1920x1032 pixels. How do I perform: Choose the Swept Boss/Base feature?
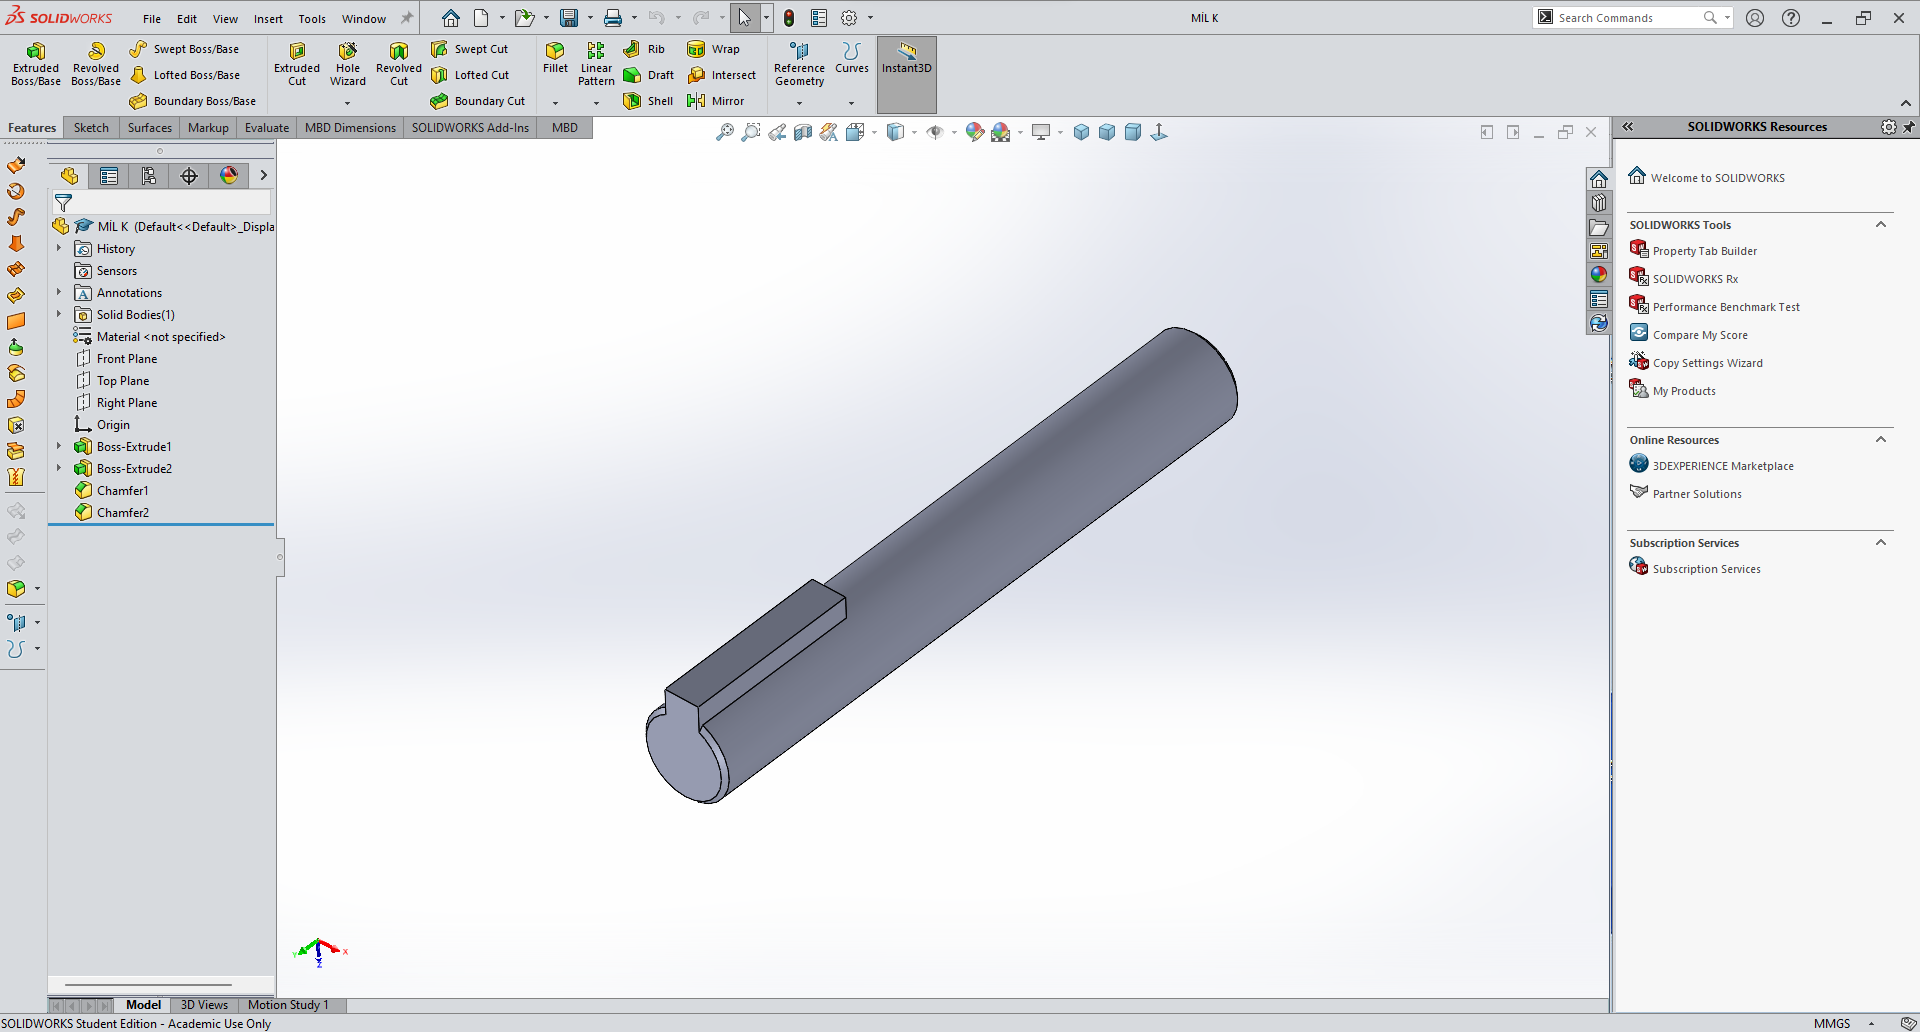(x=185, y=49)
